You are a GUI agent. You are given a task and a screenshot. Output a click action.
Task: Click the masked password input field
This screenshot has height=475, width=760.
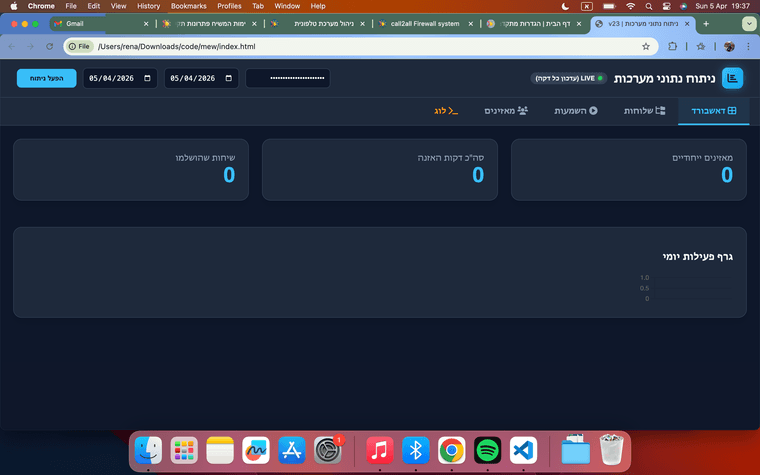tap(288, 78)
